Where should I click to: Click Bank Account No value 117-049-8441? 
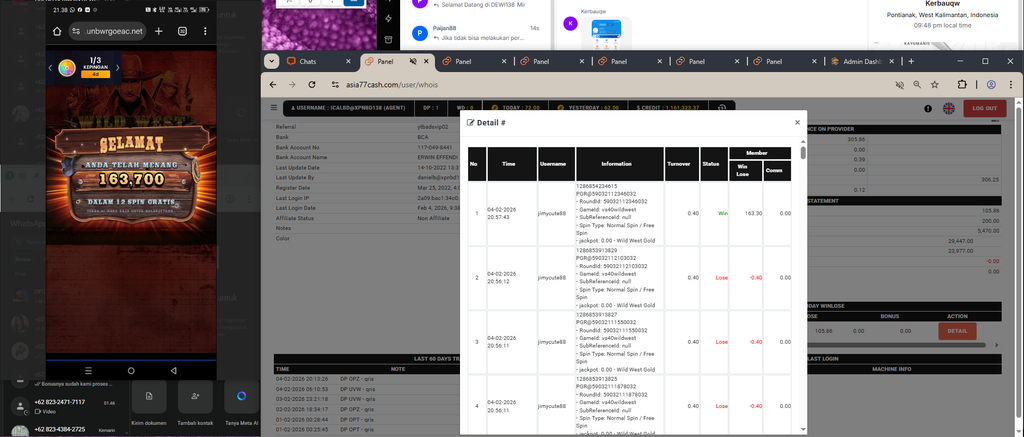tap(434, 148)
